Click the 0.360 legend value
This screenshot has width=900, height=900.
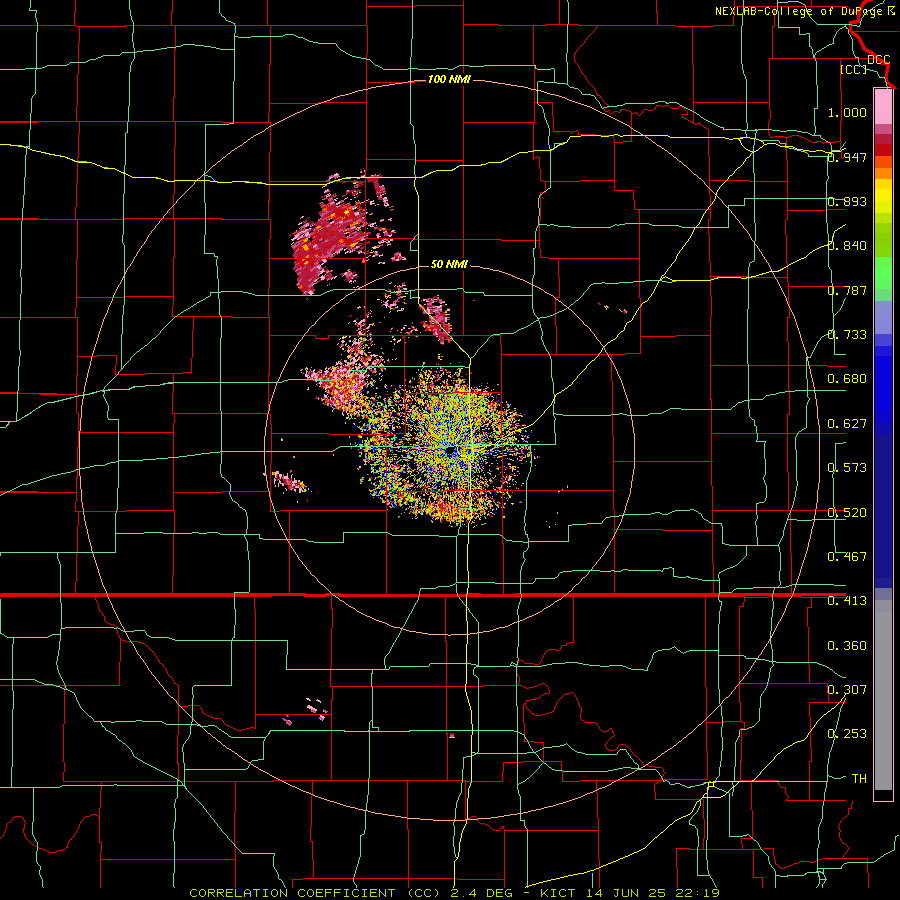(847, 646)
